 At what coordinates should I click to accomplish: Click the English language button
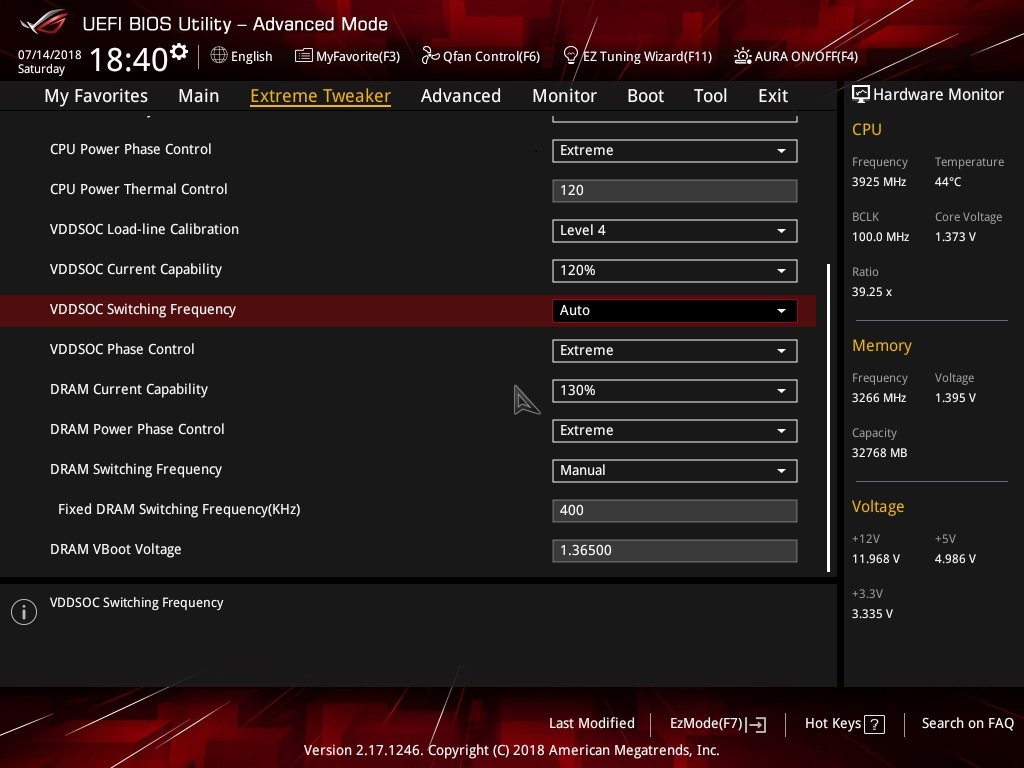click(x=242, y=56)
